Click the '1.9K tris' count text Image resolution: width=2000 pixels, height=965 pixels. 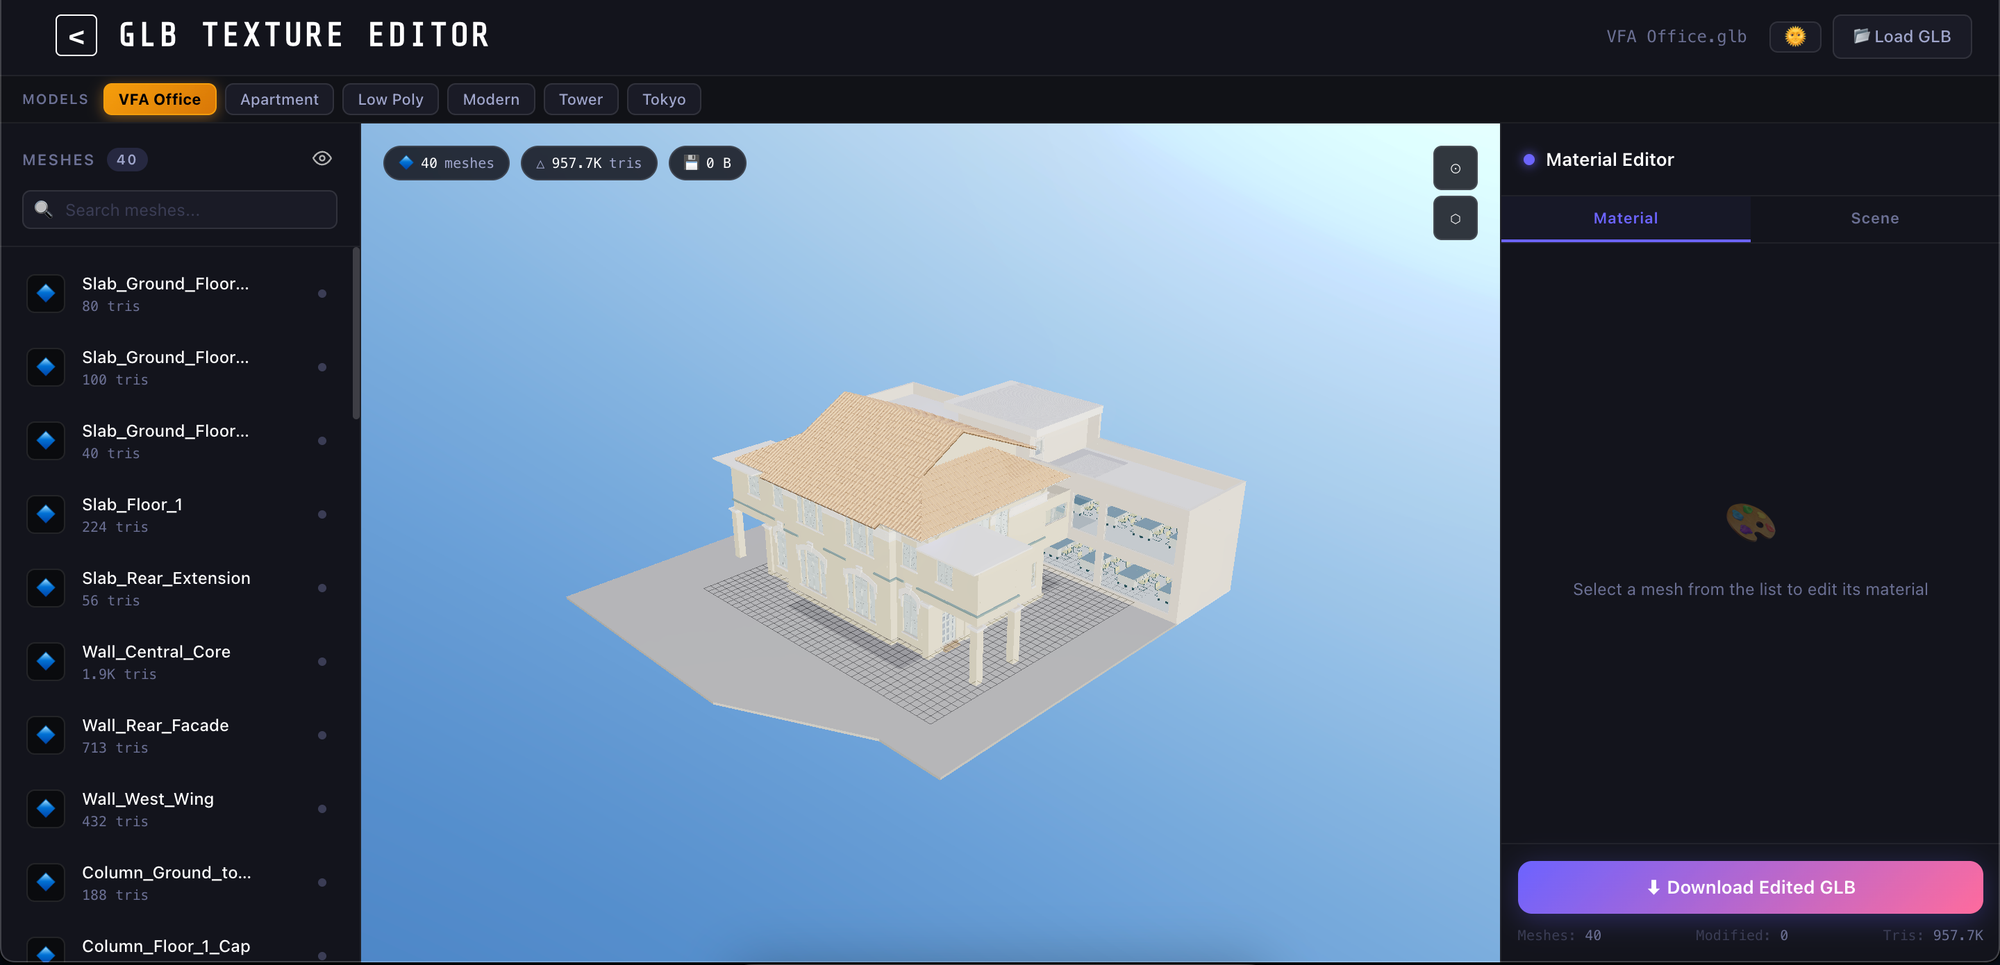click(x=119, y=675)
